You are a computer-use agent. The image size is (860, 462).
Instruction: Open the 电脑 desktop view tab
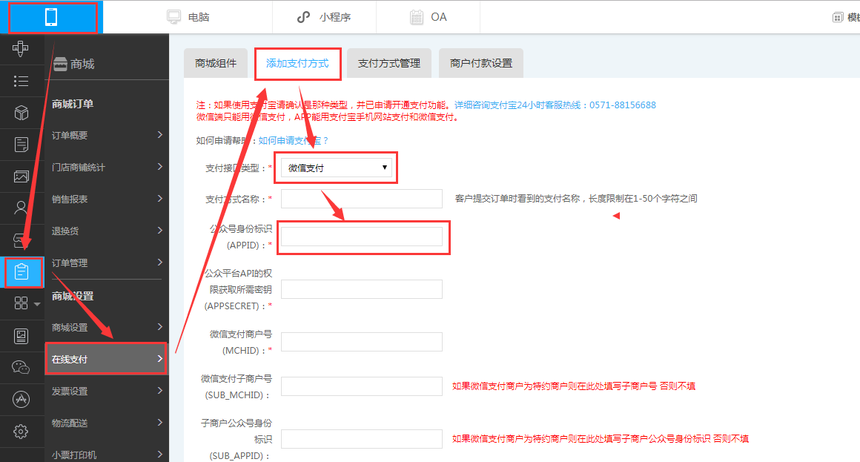188,17
